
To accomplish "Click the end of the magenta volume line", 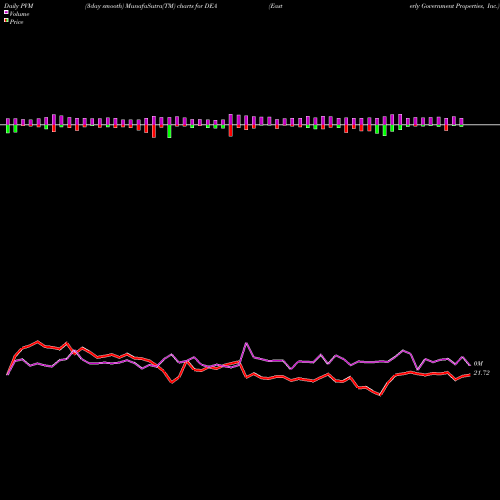I will click(x=470, y=365).
